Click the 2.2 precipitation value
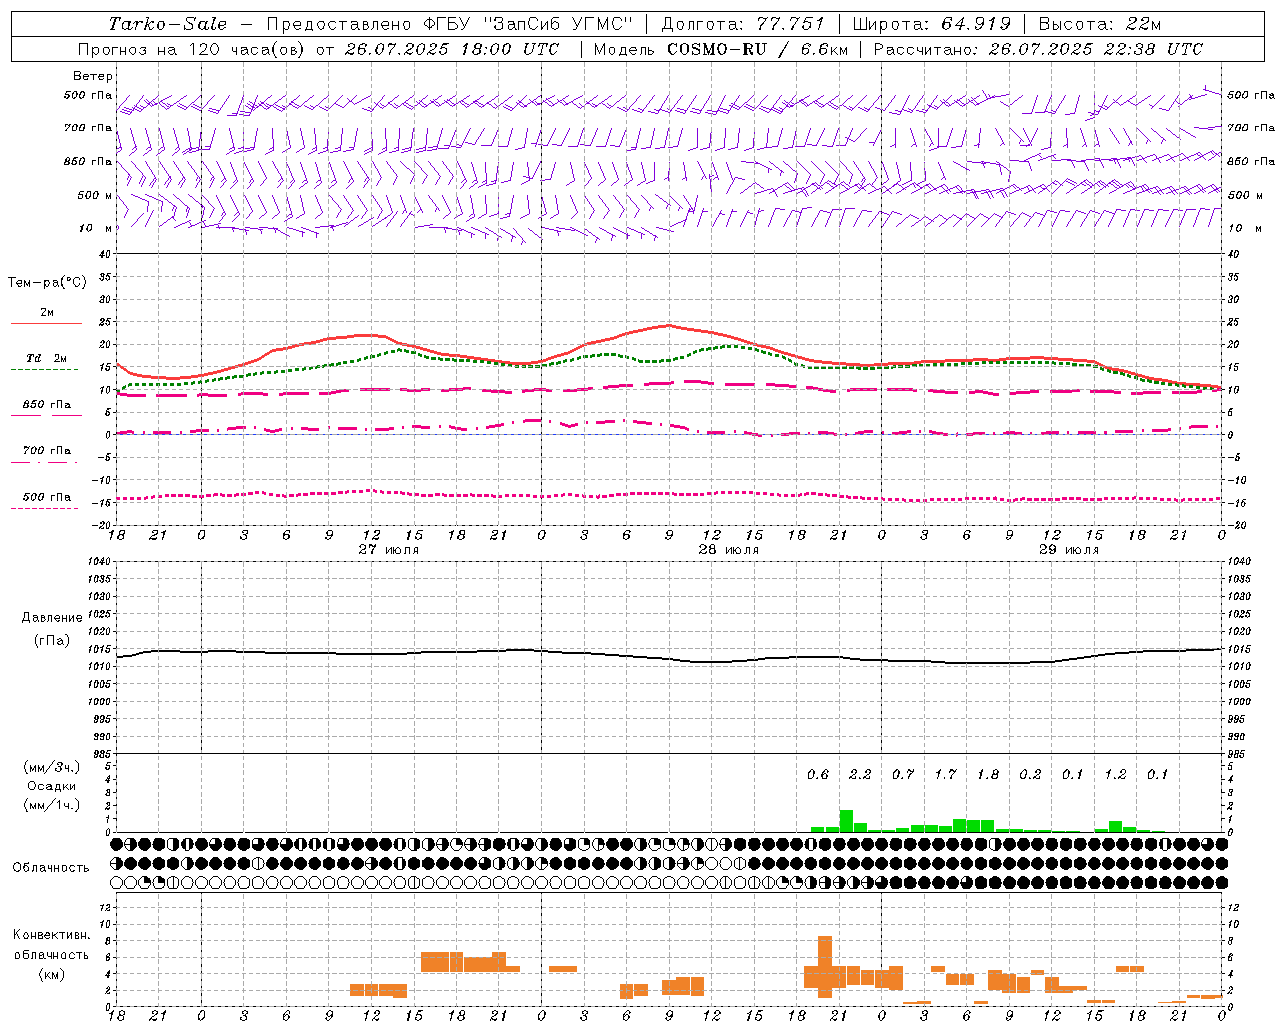Viewport: 1280px width, 1024px height. pyautogui.click(x=860, y=774)
